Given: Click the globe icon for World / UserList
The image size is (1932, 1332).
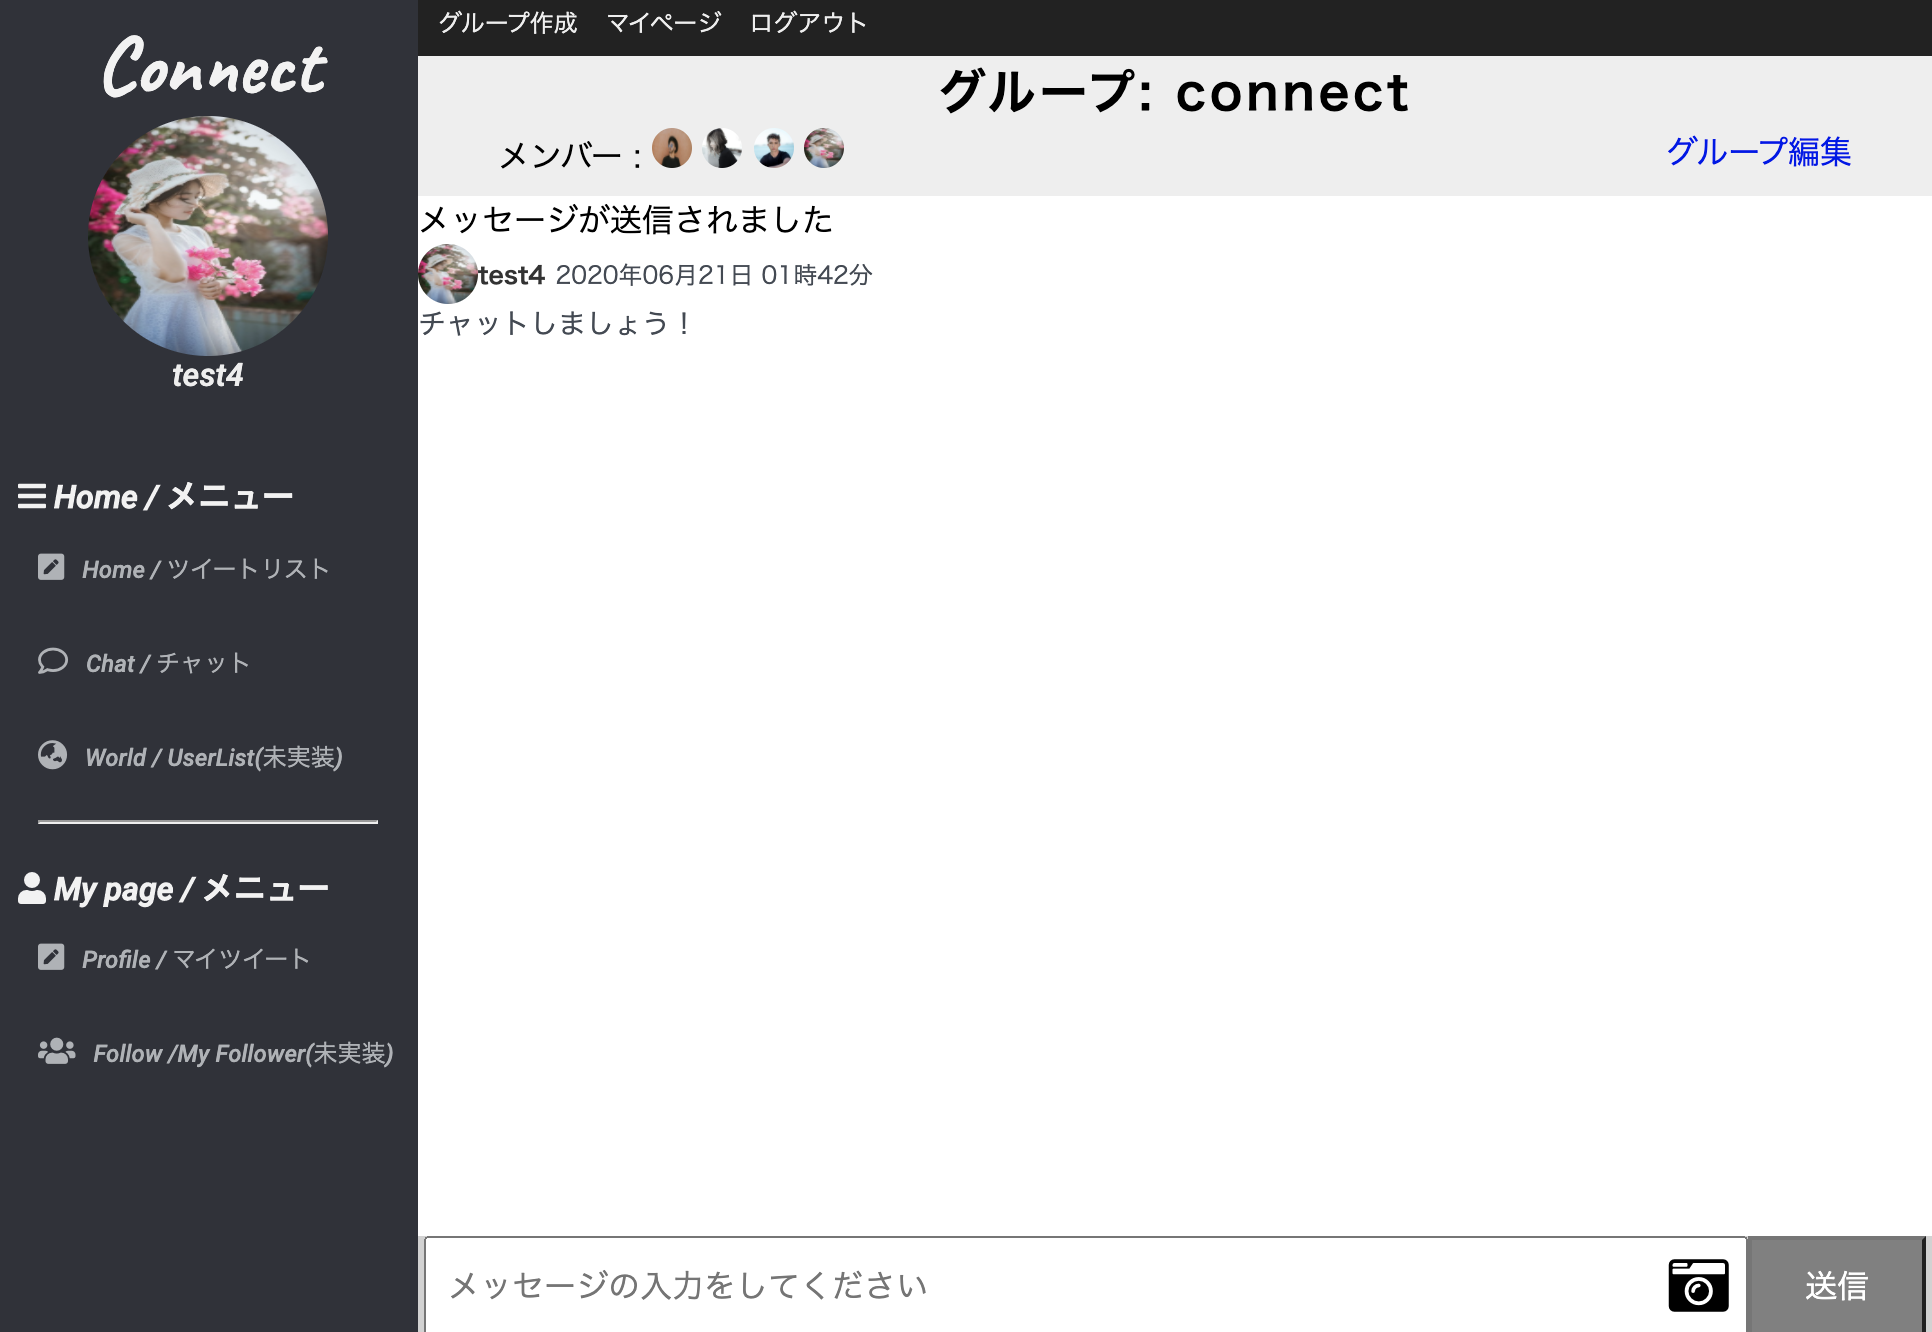Looking at the screenshot, I should point(53,755).
